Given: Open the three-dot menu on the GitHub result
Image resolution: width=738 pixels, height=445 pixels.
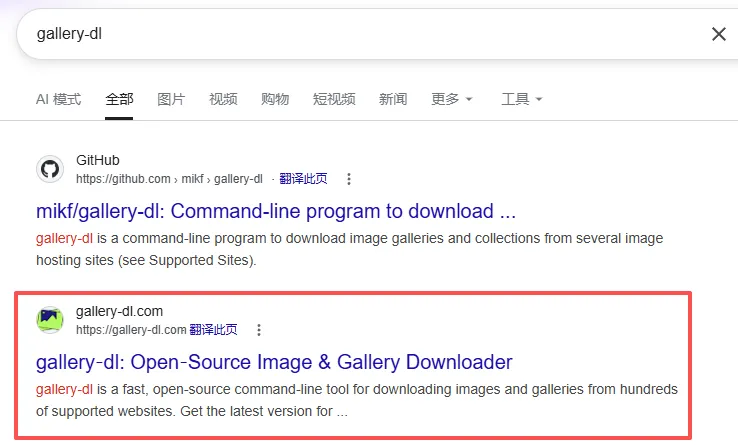Looking at the screenshot, I should tap(349, 179).
